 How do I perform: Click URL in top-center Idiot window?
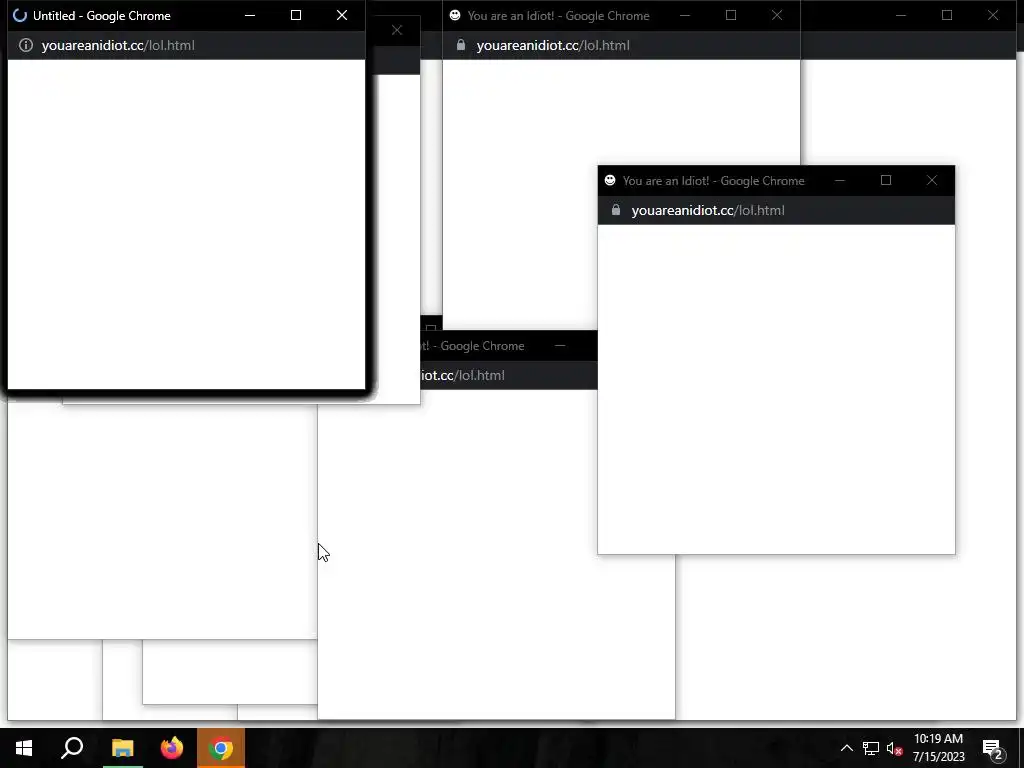click(x=553, y=45)
